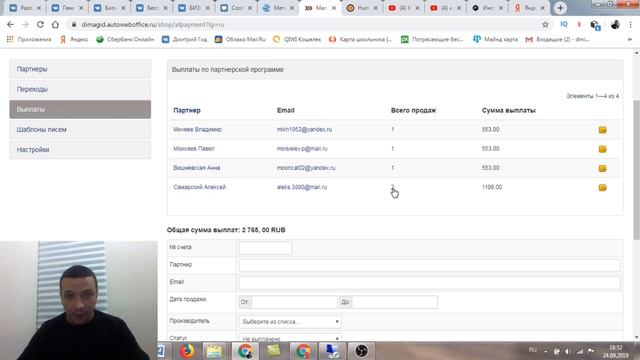The height and width of the screenshot is (360, 640).
Task: Open payout icon for Вишневская Анна row
Action: 602,168
